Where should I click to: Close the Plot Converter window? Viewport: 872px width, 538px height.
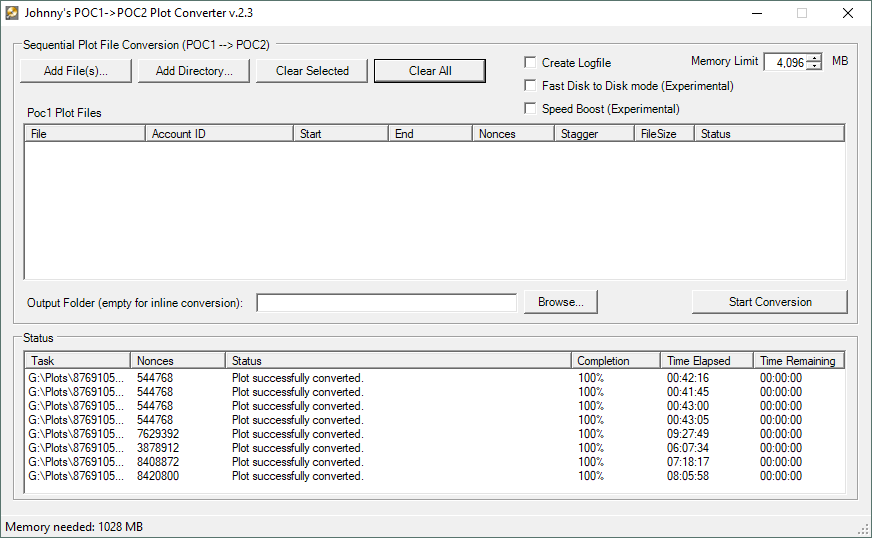point(848,13)
